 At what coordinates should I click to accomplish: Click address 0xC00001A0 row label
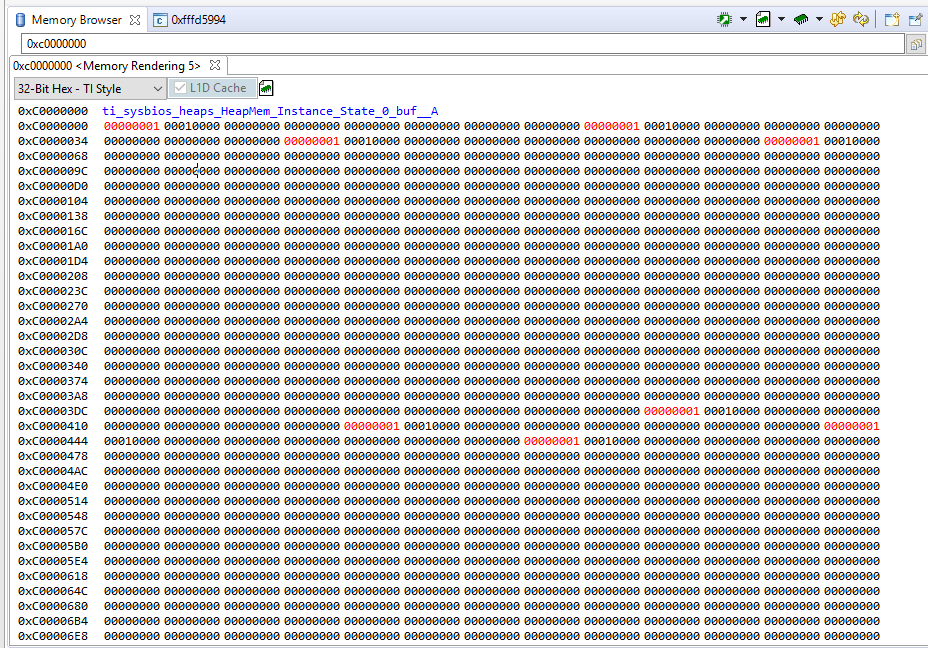click(x=53, y=246)
